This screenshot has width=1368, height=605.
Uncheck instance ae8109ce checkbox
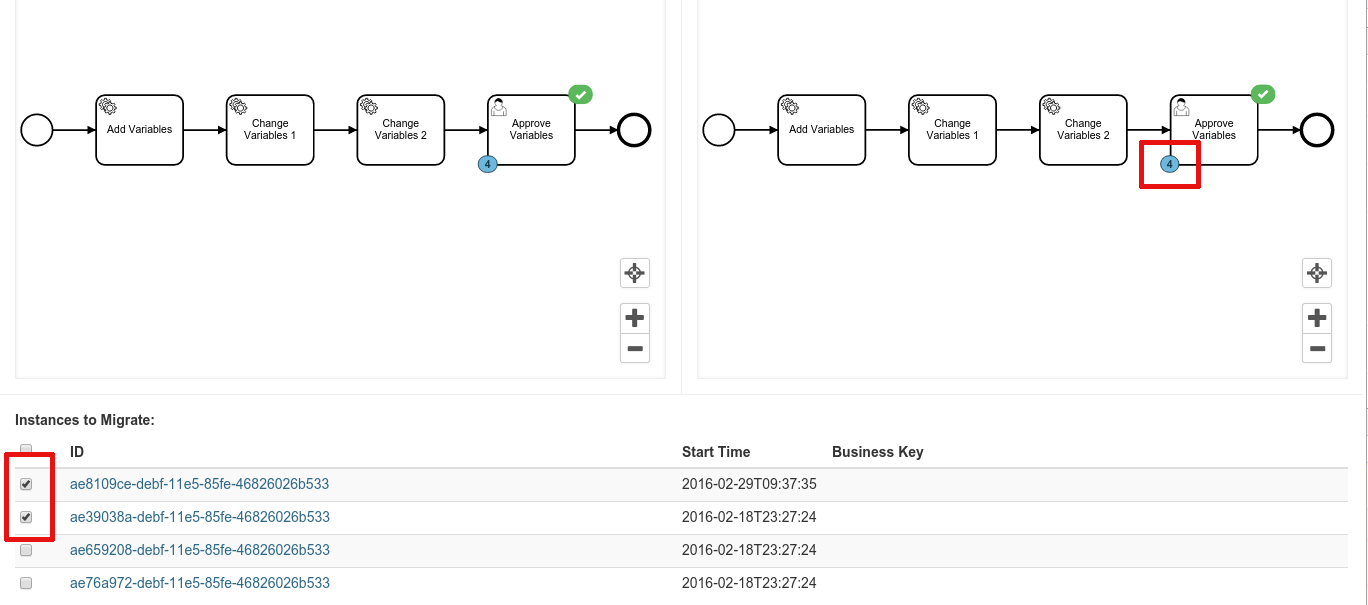[x=26, y=484]
